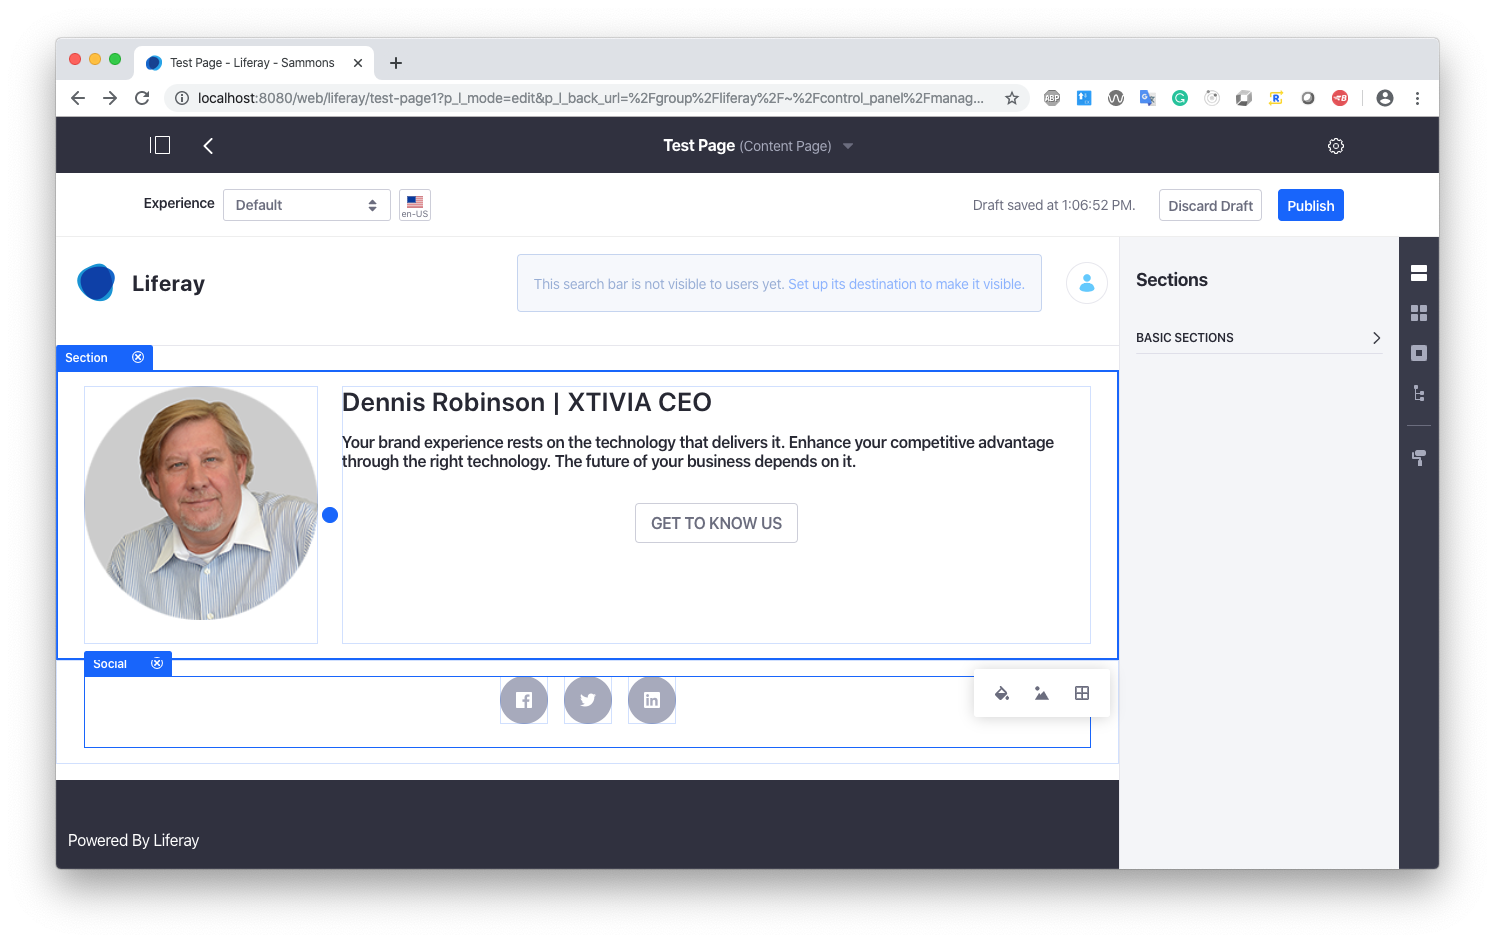This screenshot has height=943, width=1495.
Task: Click the Publish button
Action: point(1310,205)
